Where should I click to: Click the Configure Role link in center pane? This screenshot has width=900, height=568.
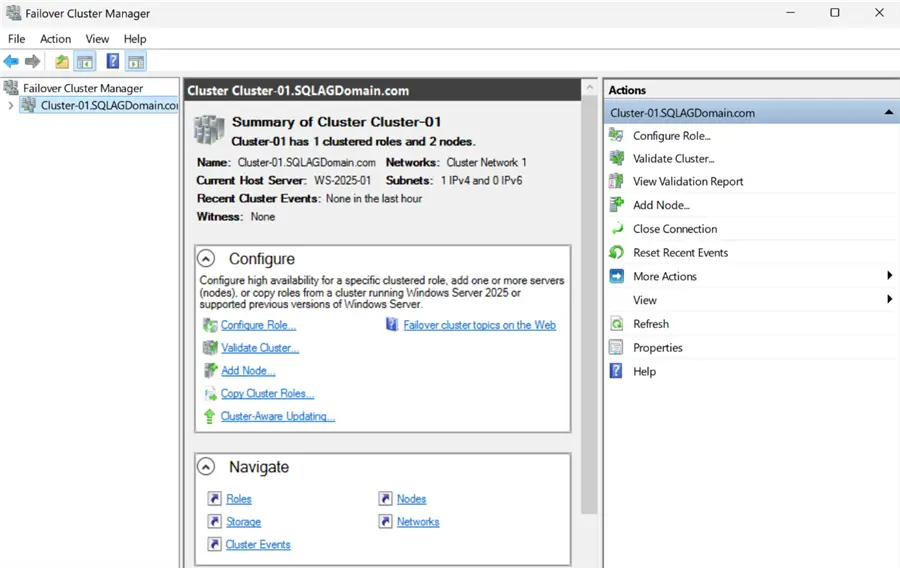coord(258,325)
